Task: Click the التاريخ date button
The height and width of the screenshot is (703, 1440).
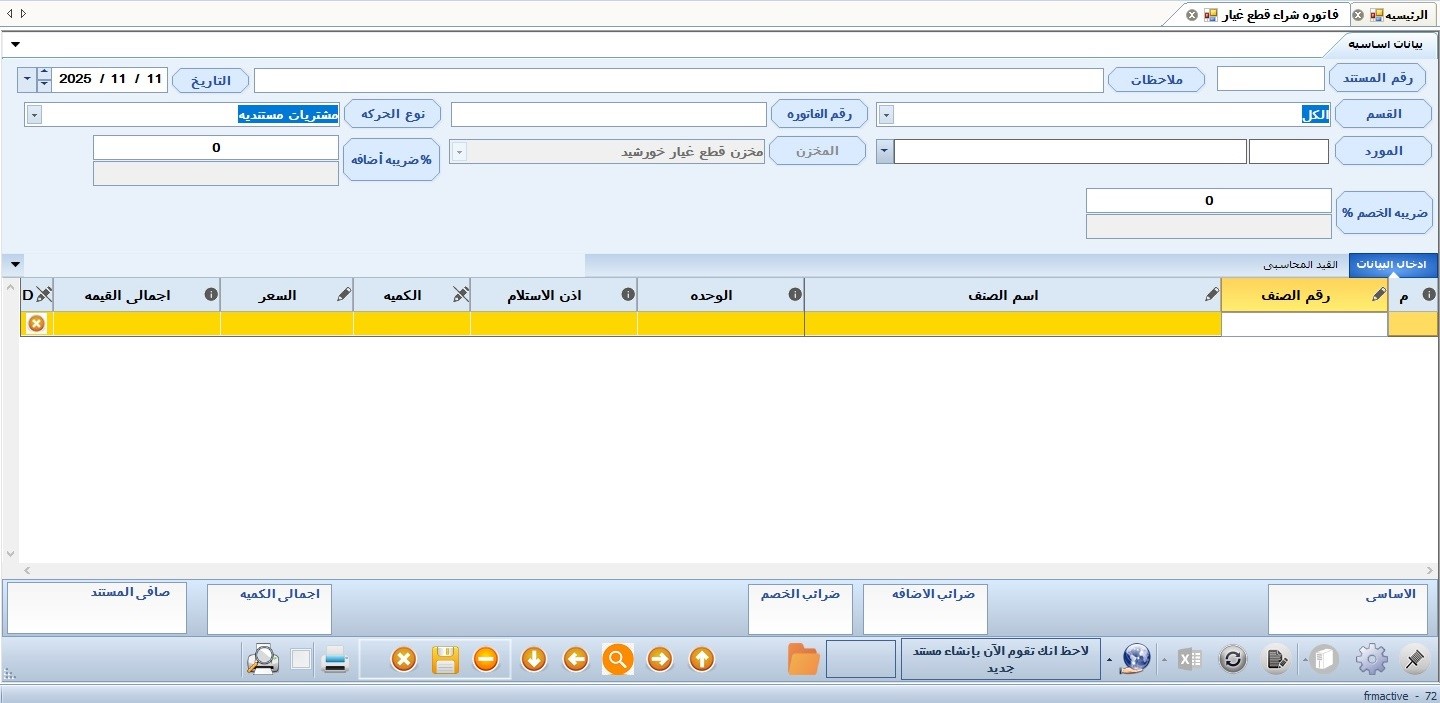Action: click(210, 80)
